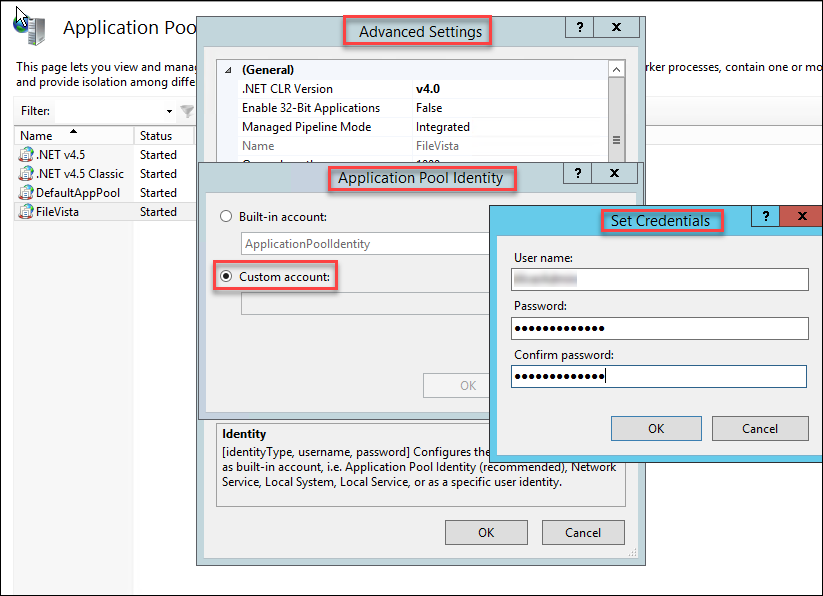Click the .NET v4.5 pool icon

click(x=26, y=155)
